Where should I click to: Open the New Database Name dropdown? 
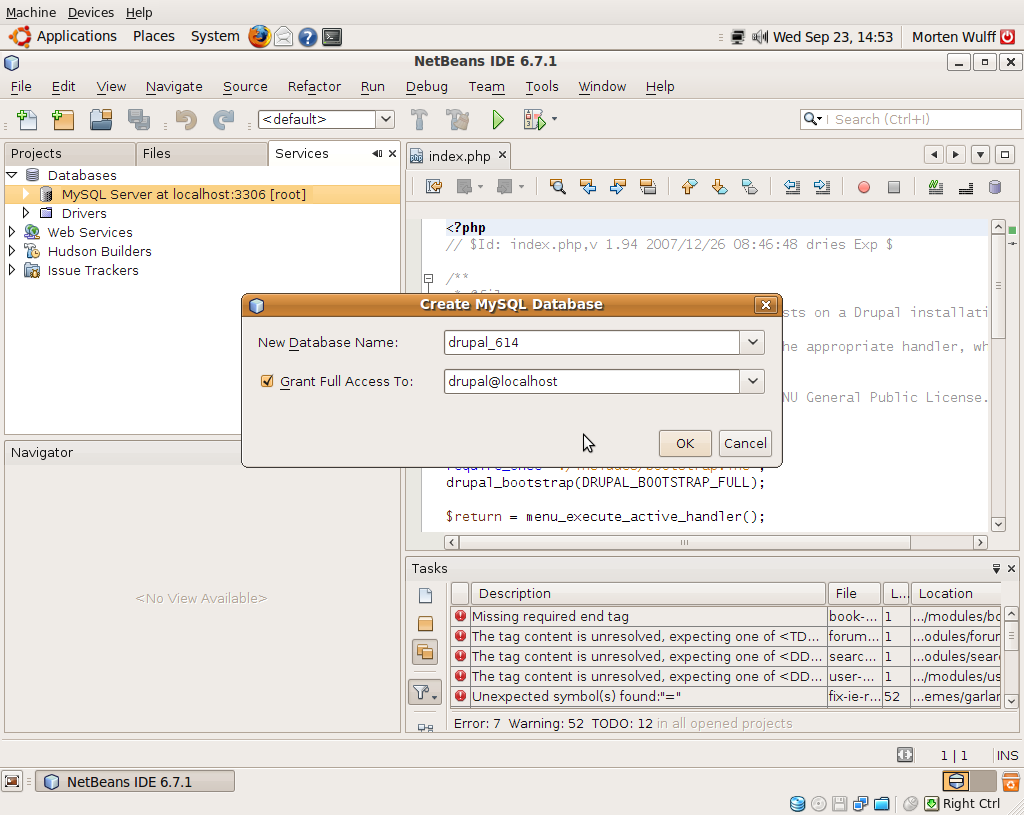tap(752, 342)
